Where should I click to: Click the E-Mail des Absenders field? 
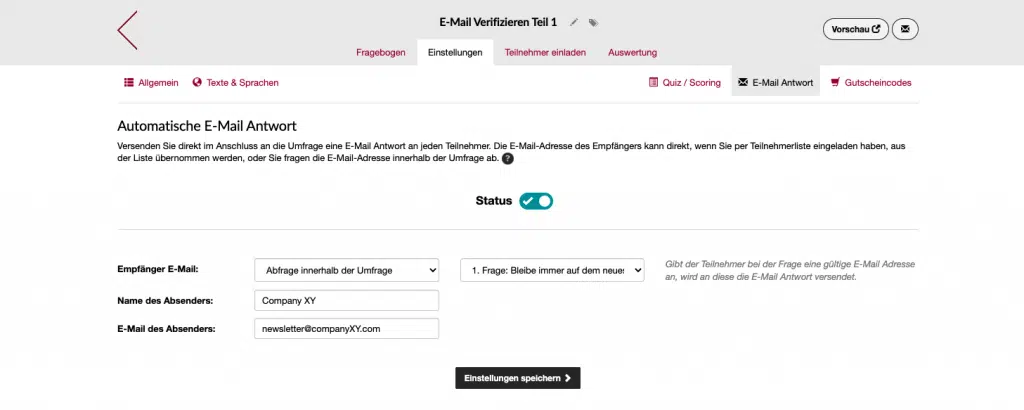pyautogui.click(x=347, y=329)
